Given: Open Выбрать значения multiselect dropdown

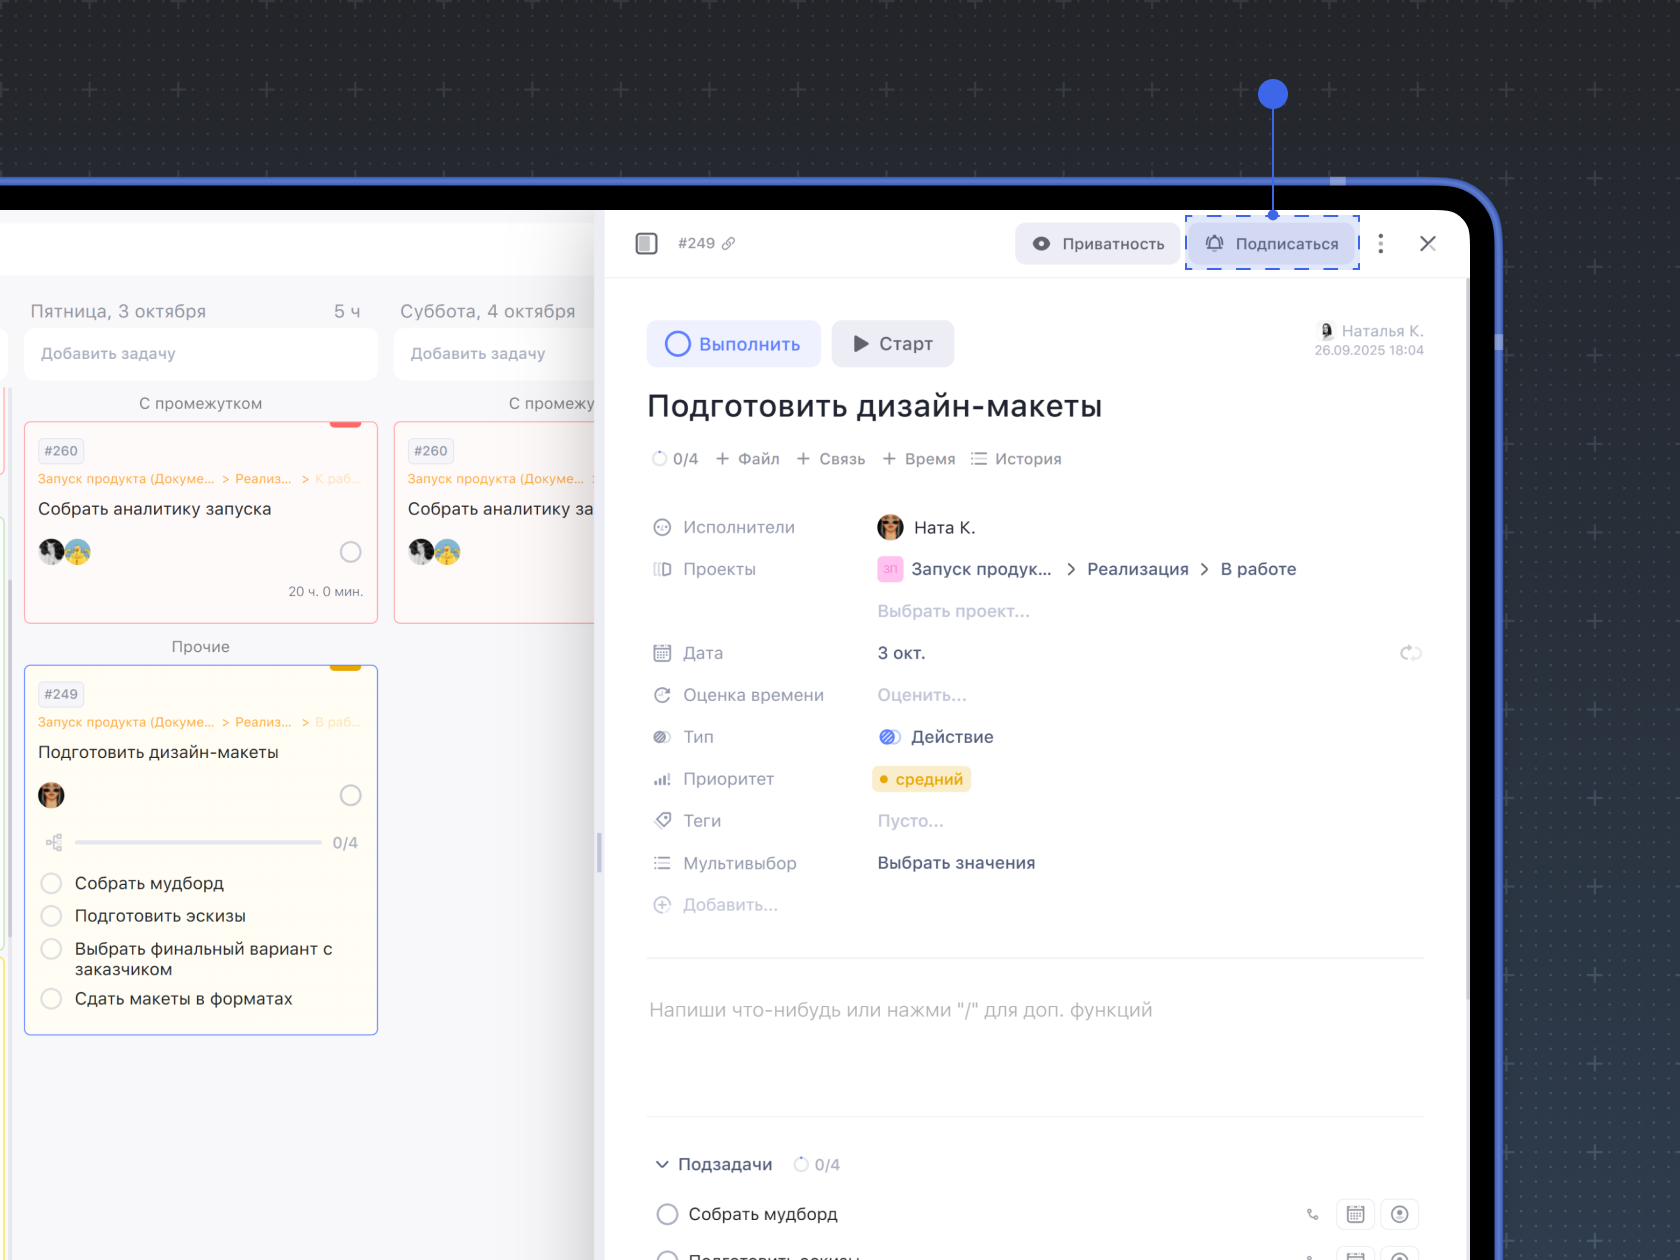Looking at the screenshot, I should 956,863.
